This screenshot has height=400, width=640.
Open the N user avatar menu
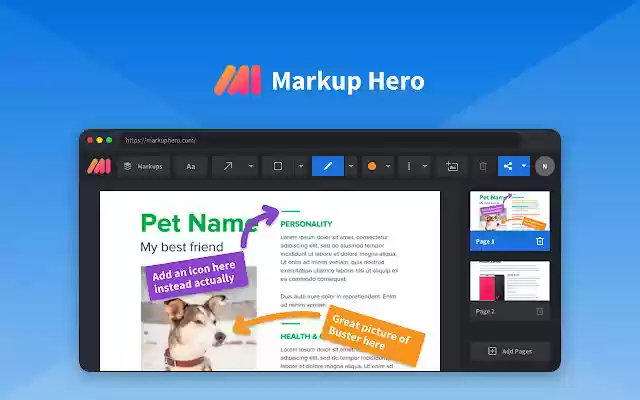544,166
